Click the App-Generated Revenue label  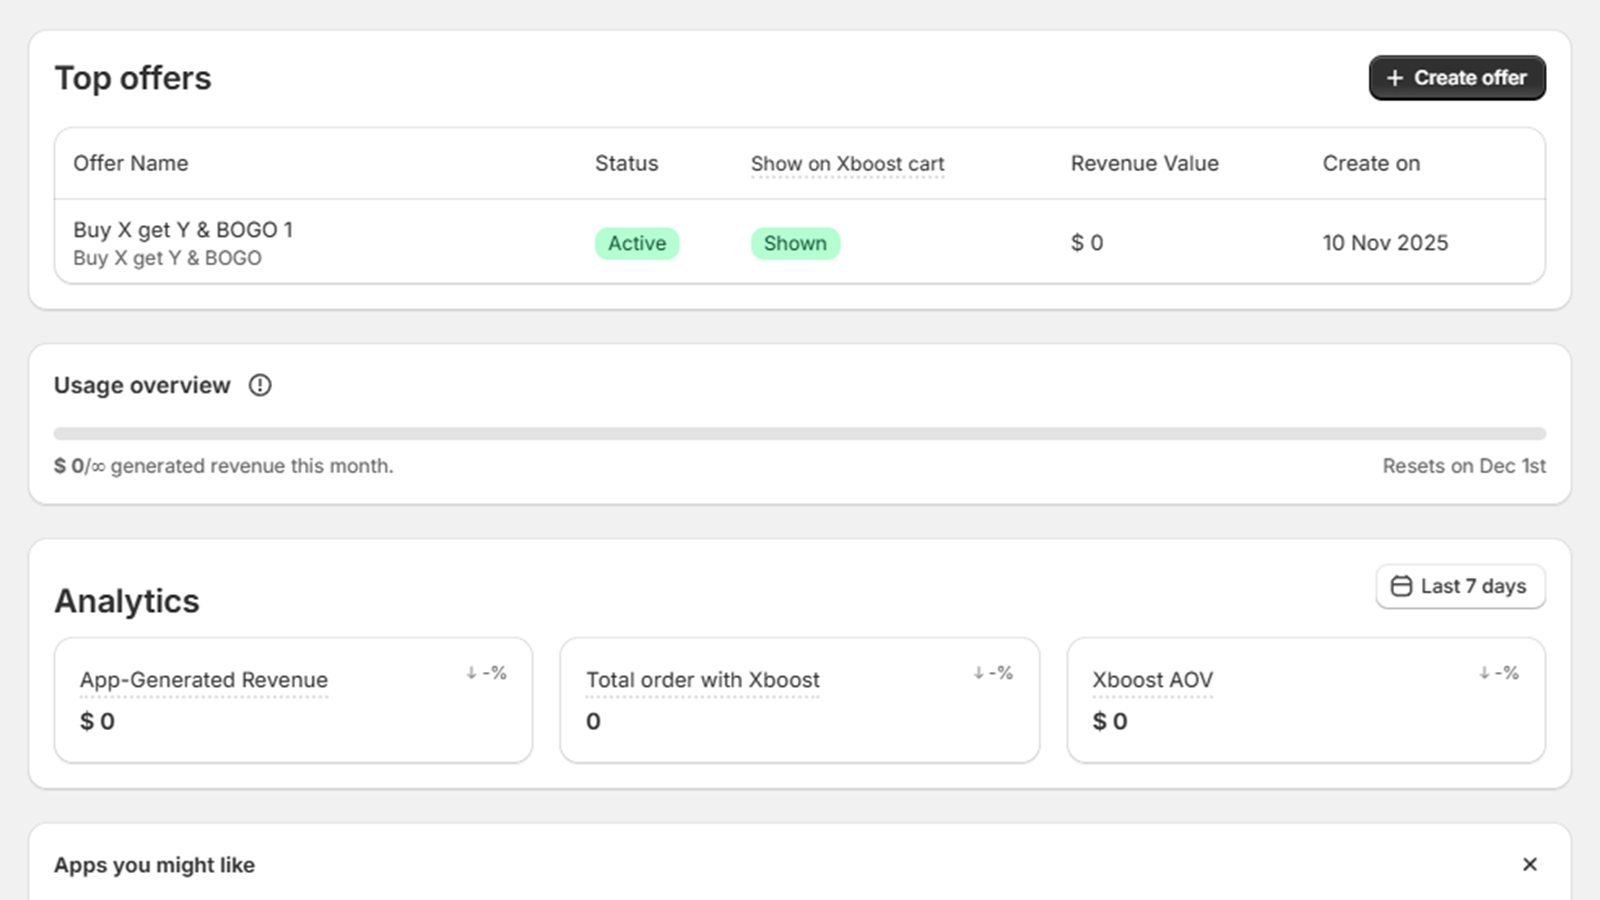click(x=204, y=680)
